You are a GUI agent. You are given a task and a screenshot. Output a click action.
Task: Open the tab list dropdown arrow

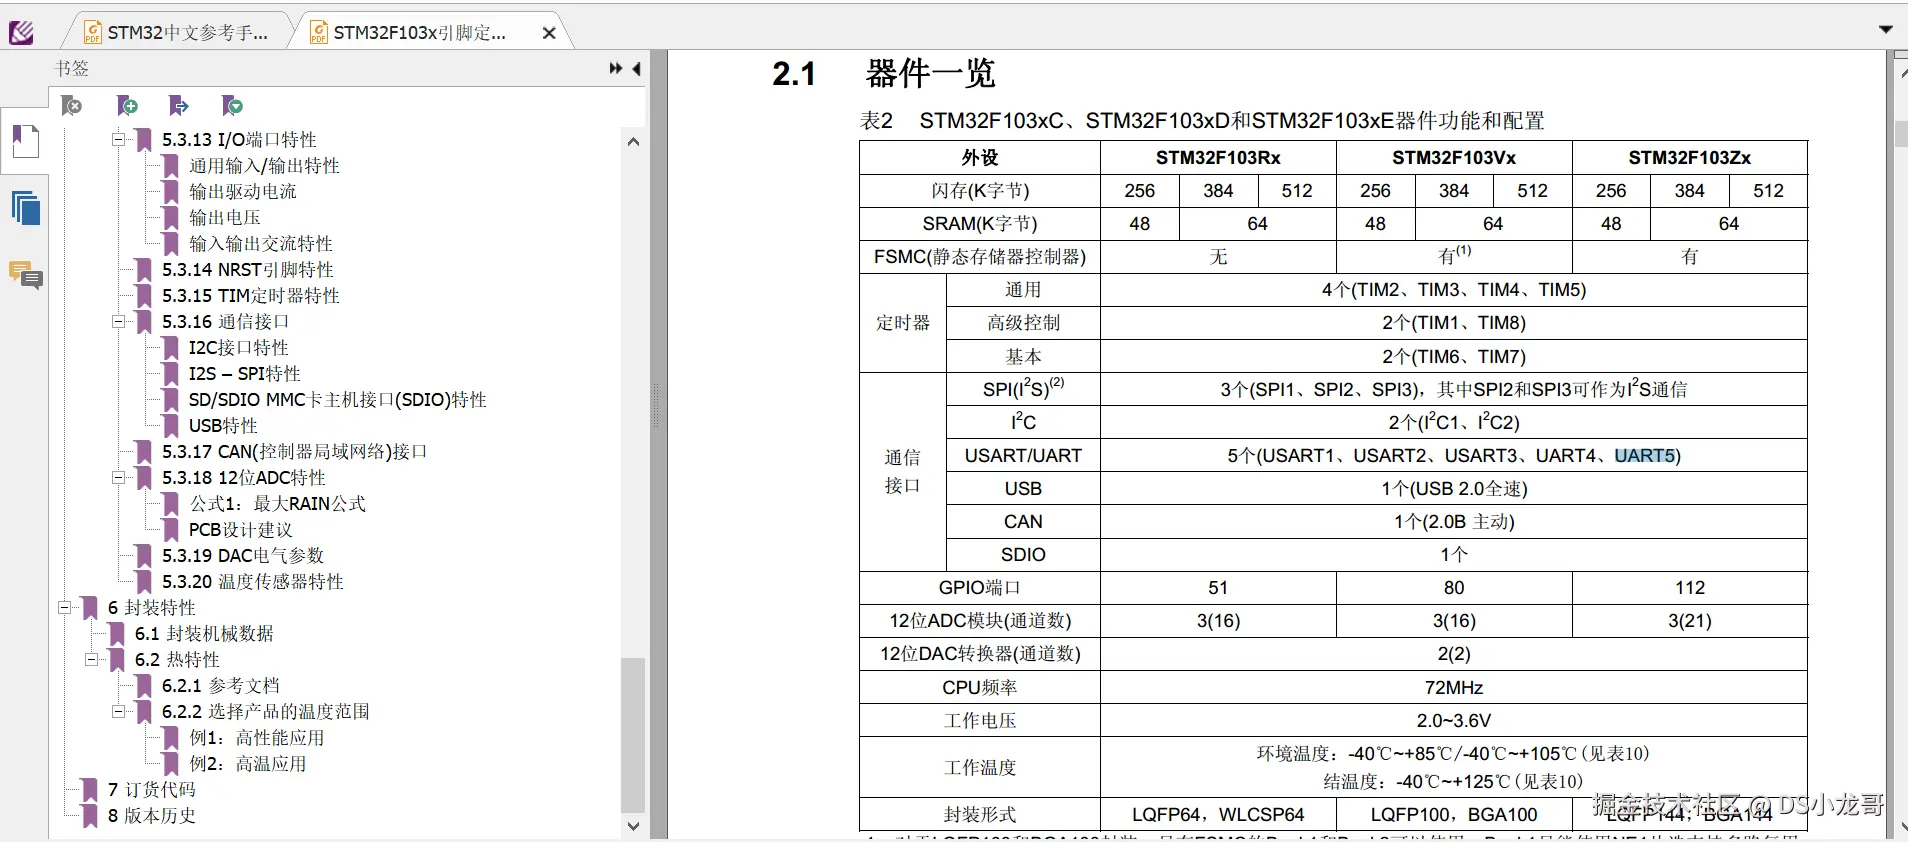coord(1886,29)
